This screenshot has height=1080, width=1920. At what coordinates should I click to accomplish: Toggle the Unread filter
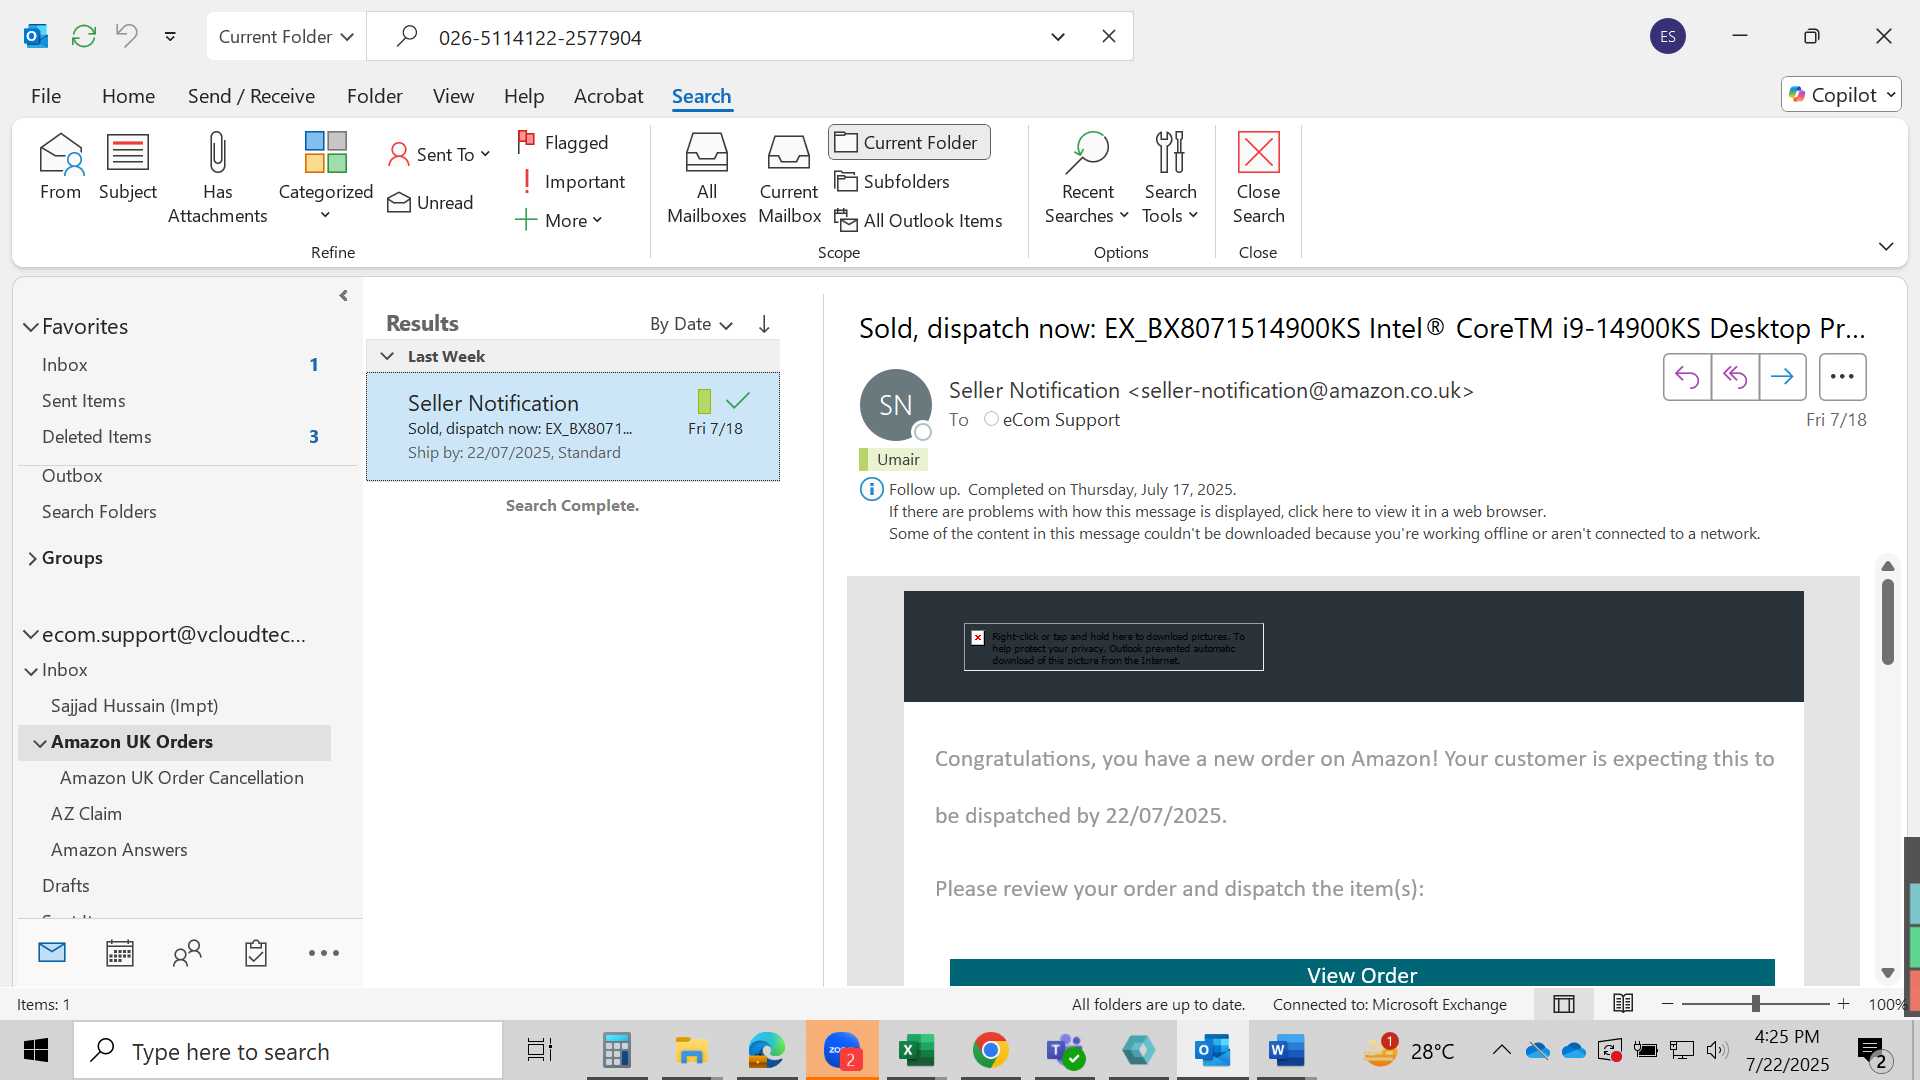click(430, 203)
